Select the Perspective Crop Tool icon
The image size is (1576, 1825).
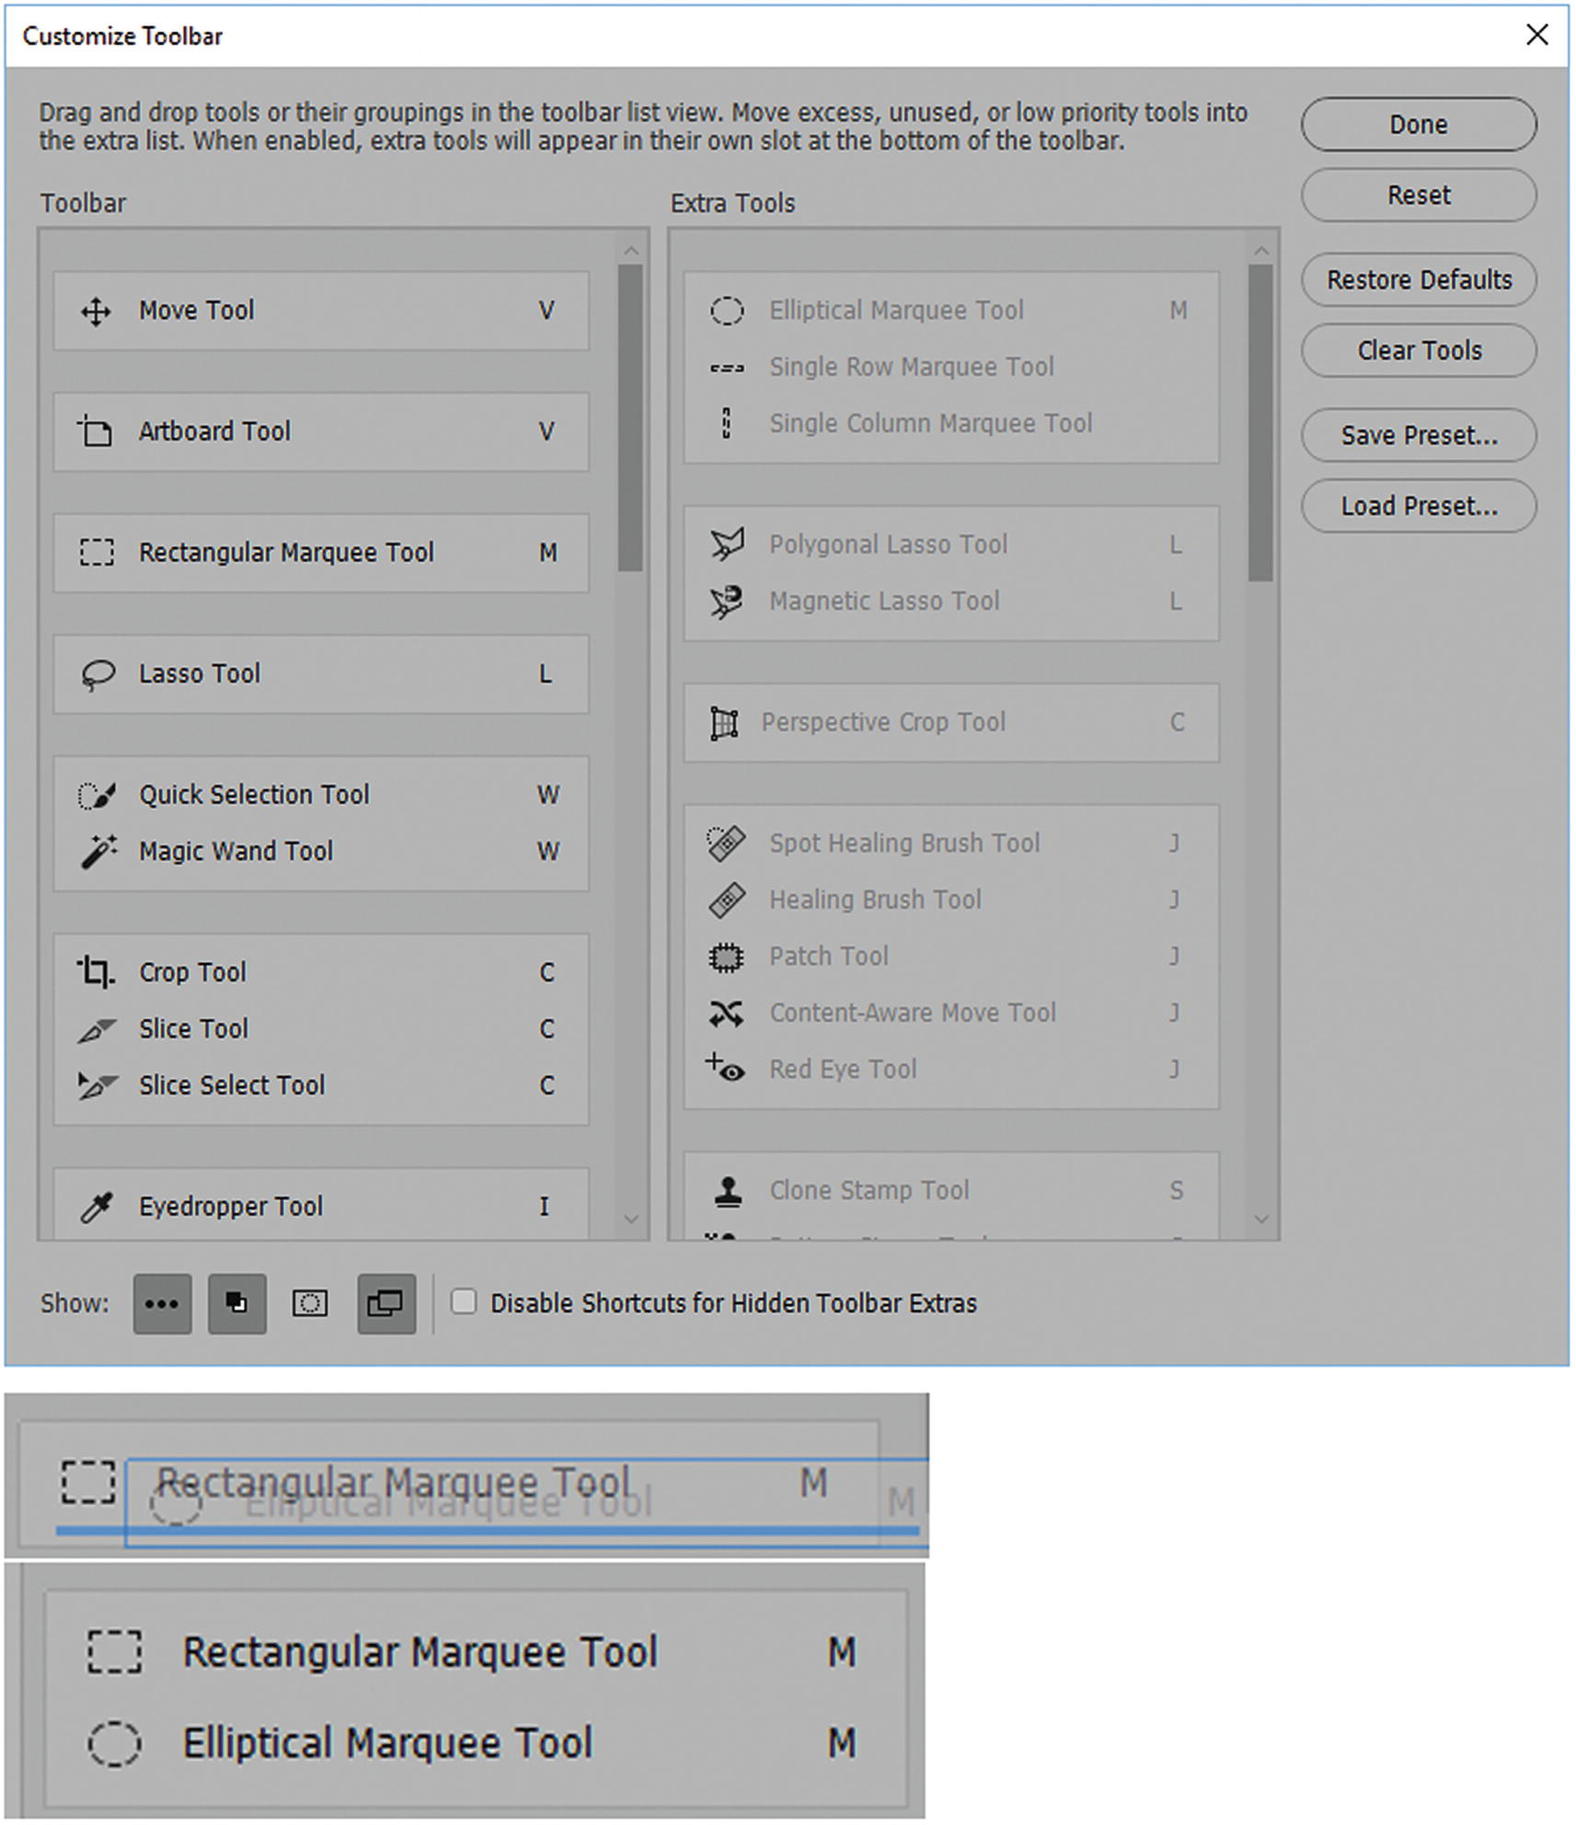coord(724,723)
